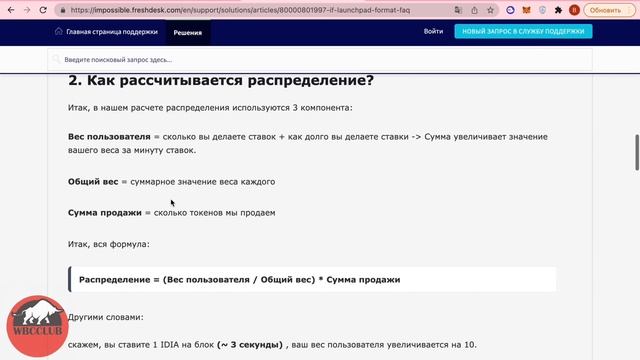
Task: Click the bold text Общий вес
Action: (93, 182)
